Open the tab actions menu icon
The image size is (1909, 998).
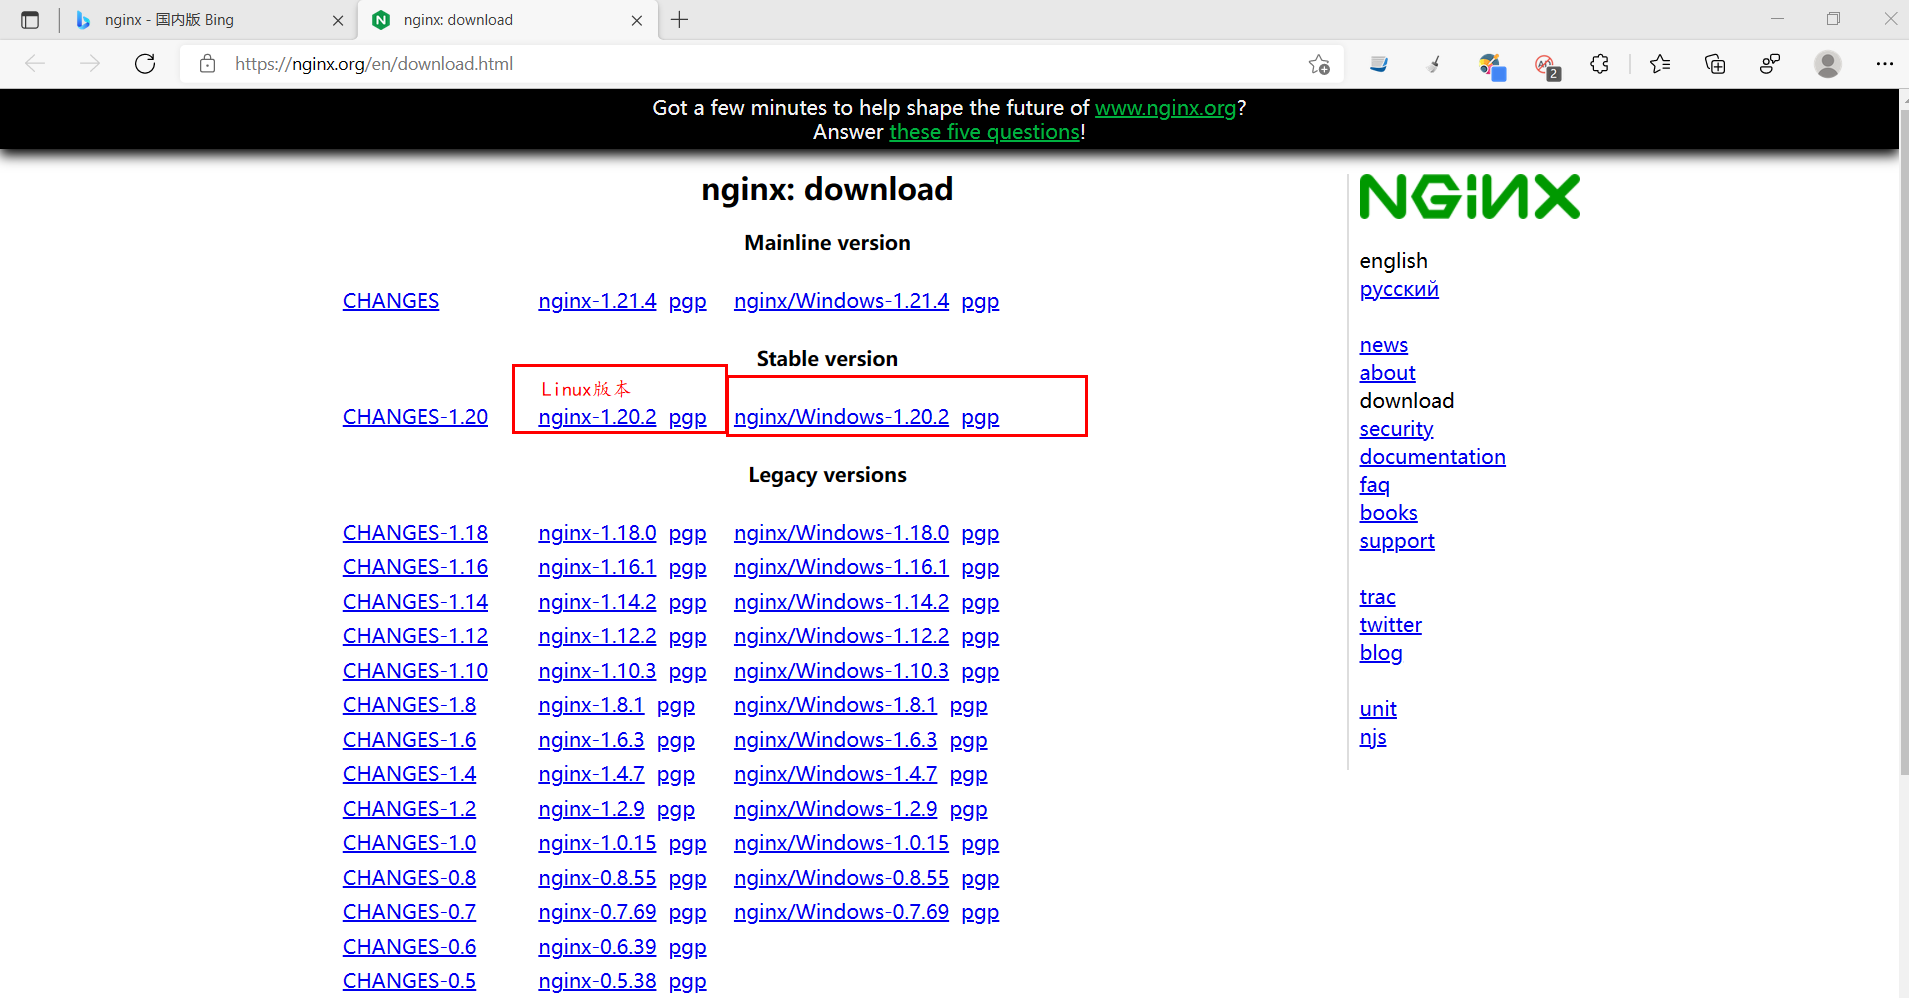coord(30,20)
